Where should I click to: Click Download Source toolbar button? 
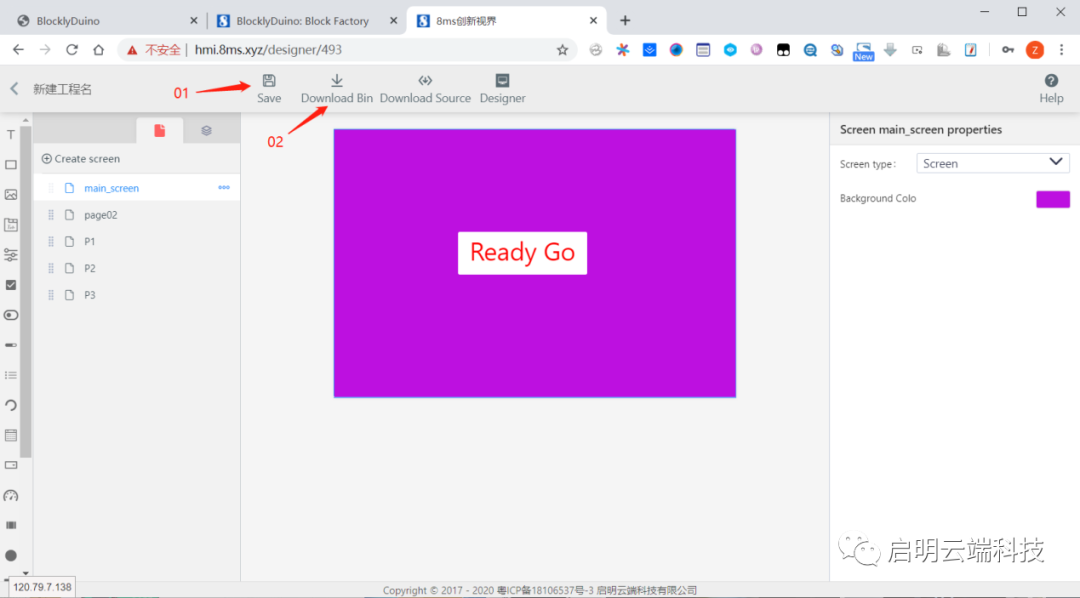(425, 89)
